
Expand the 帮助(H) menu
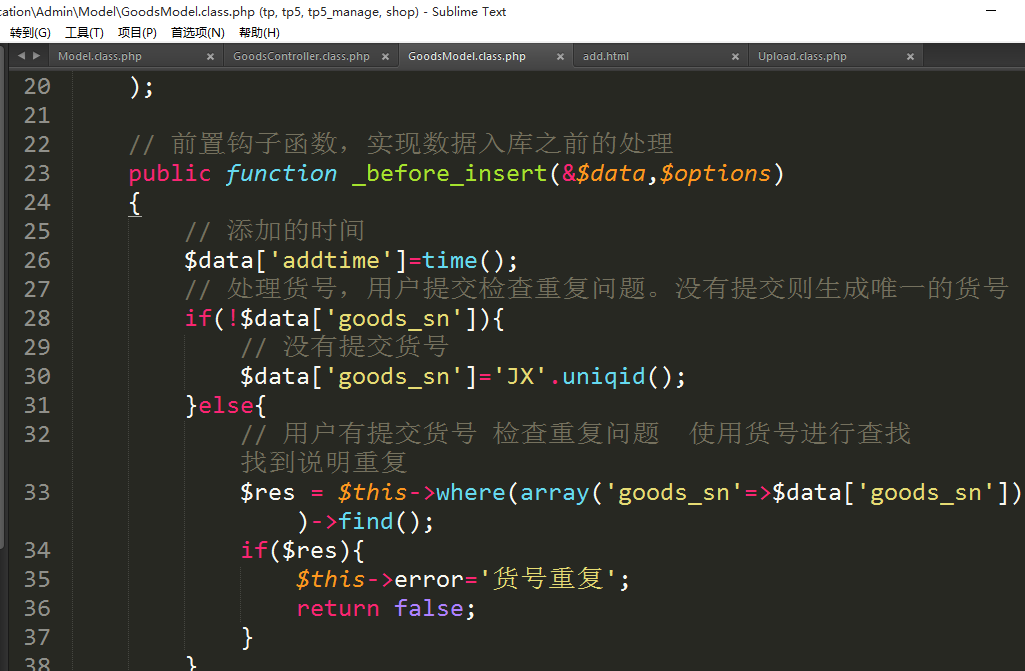259,33
